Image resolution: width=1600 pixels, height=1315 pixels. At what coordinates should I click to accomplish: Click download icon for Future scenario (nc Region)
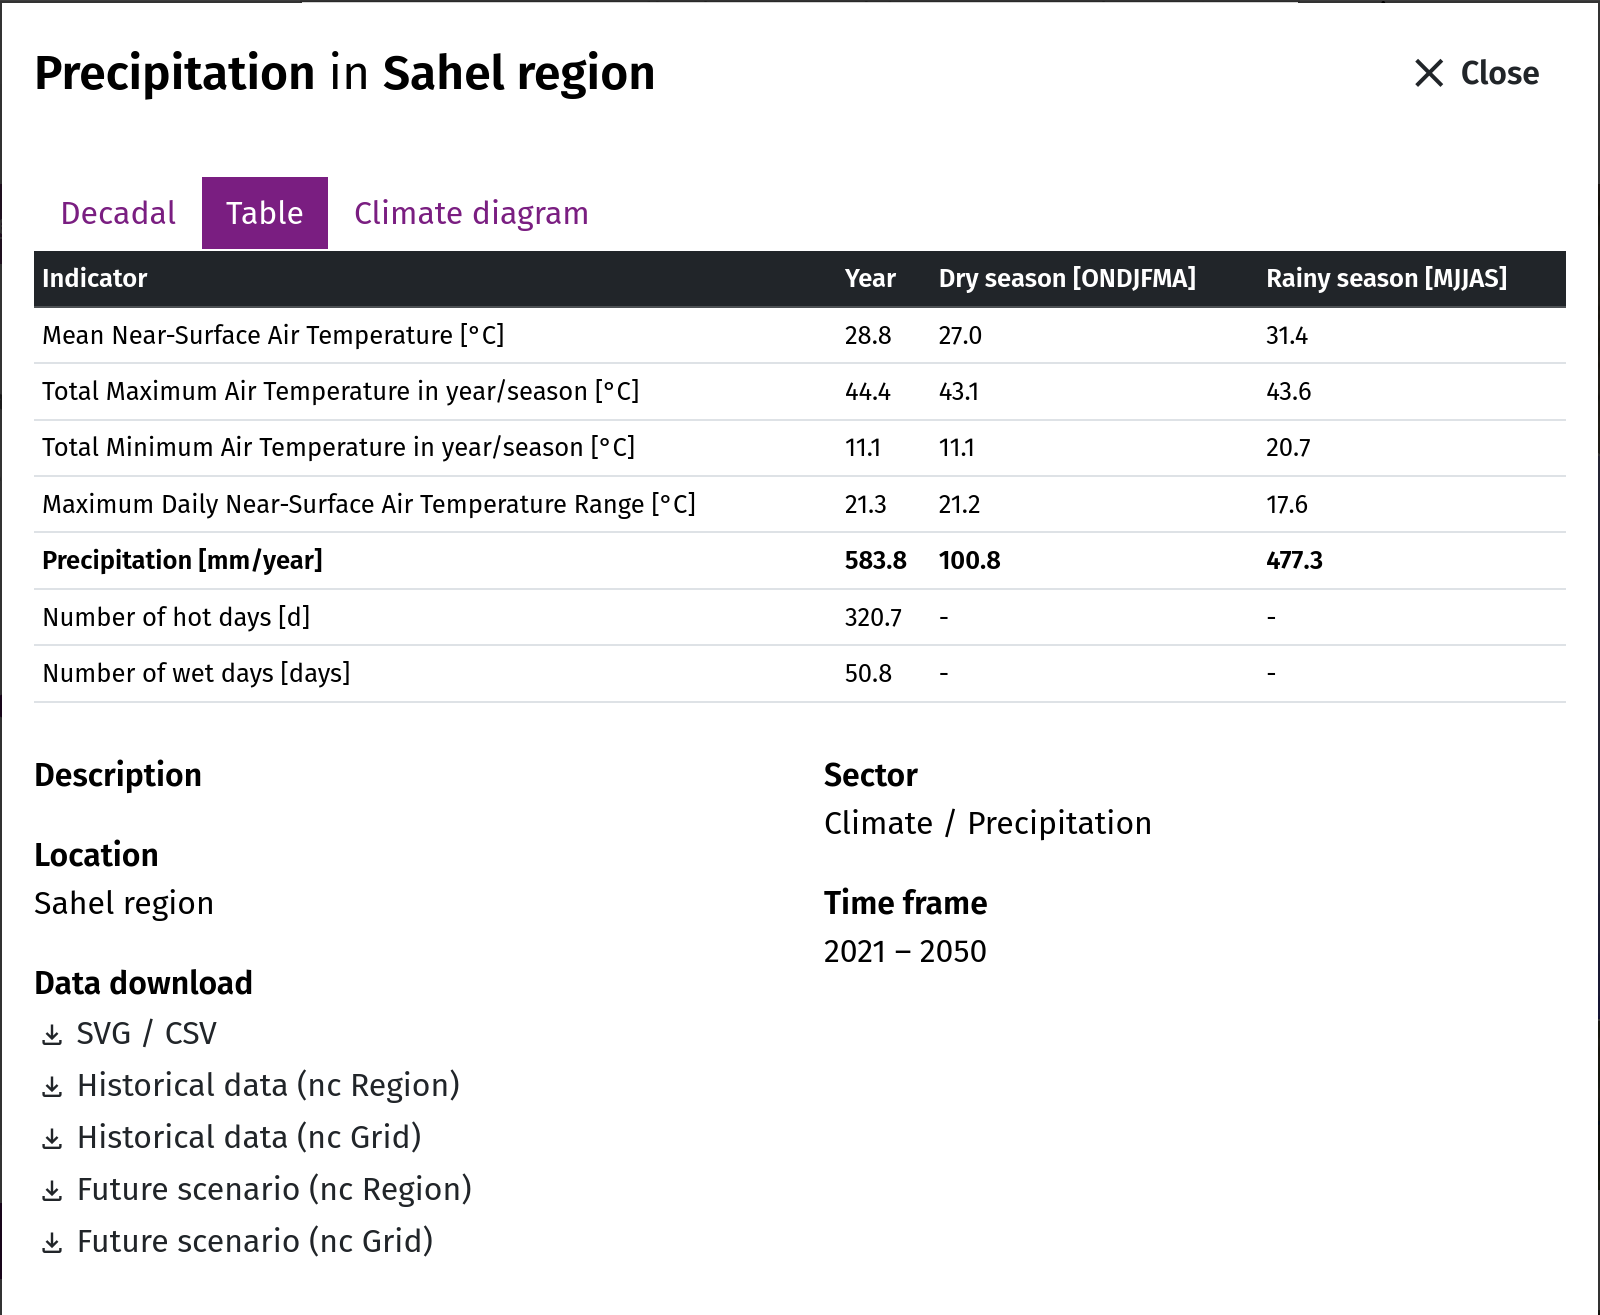(52, 1191)
